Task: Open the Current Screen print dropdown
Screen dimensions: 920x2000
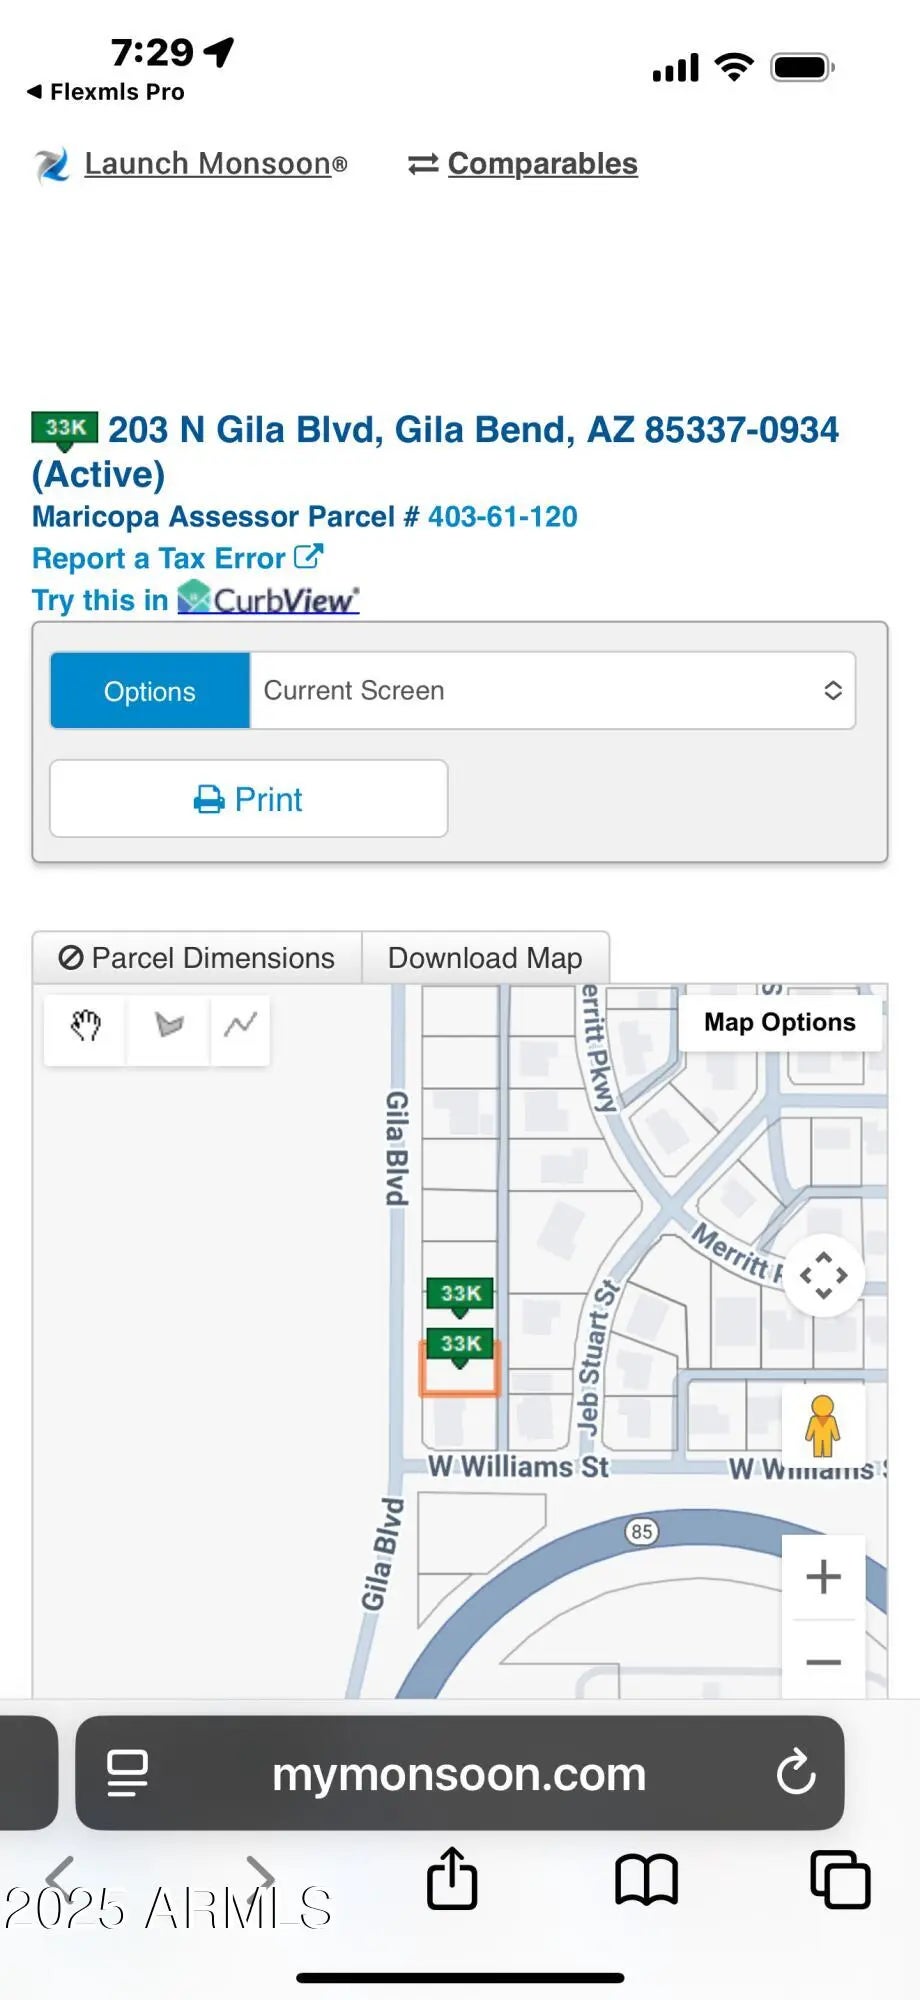Action: coord(552,691)
